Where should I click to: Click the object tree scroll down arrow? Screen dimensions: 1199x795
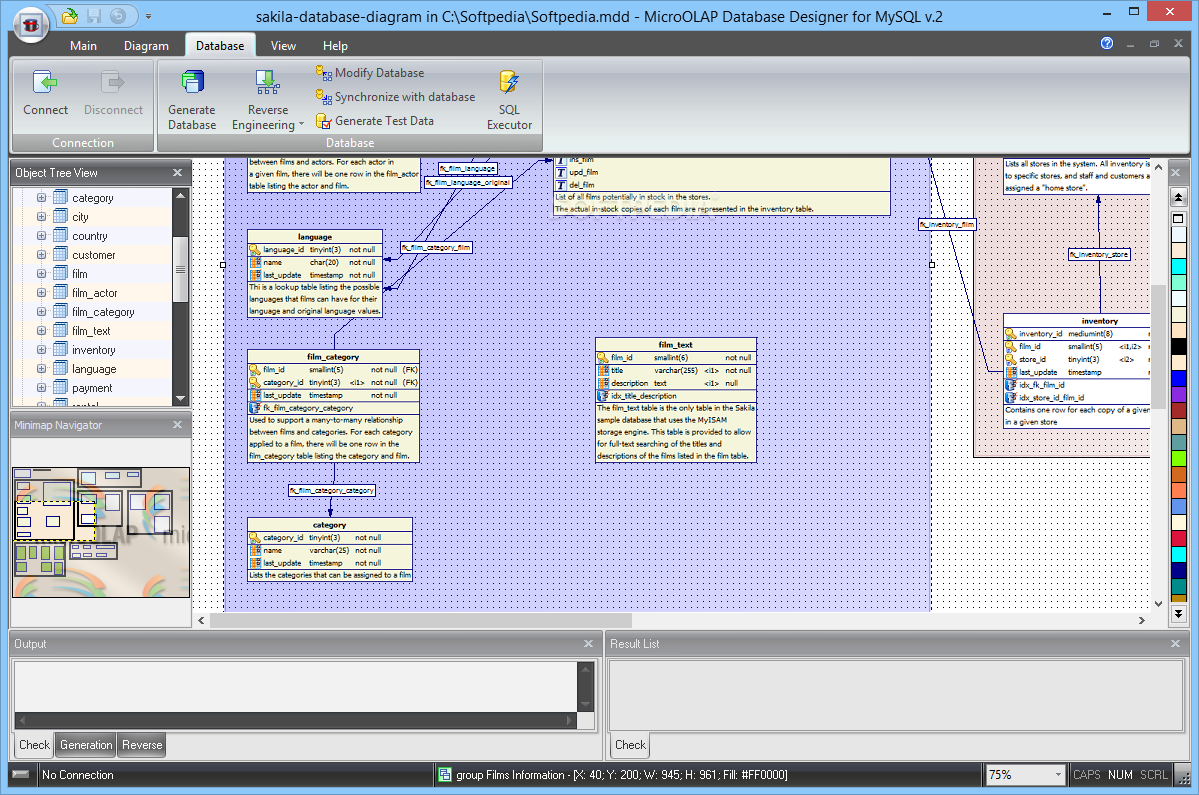180,398
